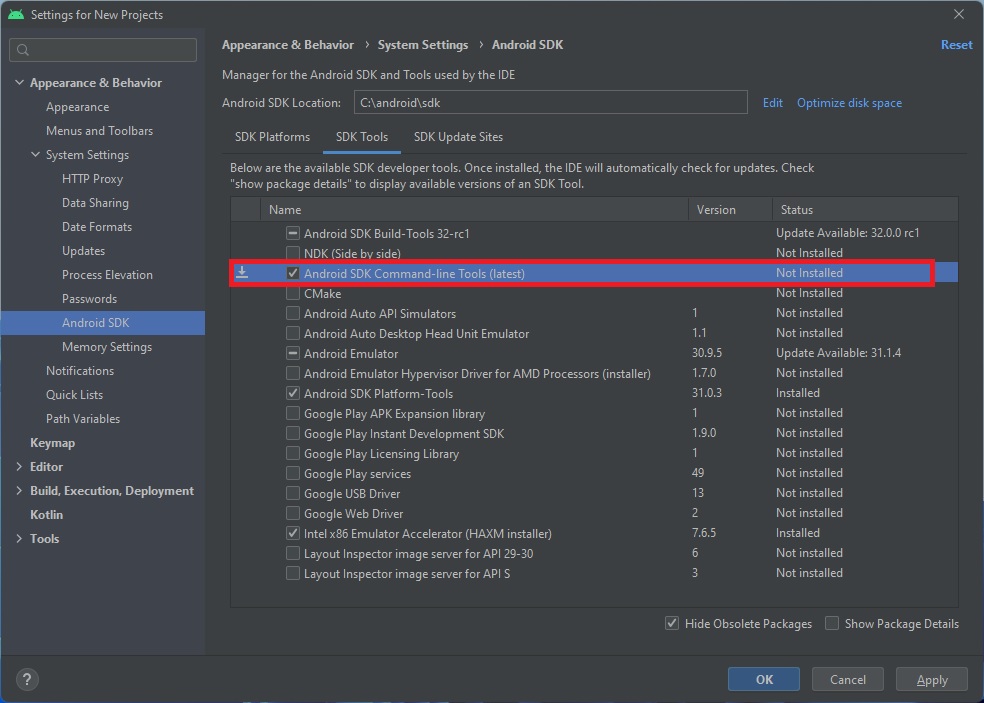Click the help question mark icon
Screen dimensions: 984x703
(26, 679)
